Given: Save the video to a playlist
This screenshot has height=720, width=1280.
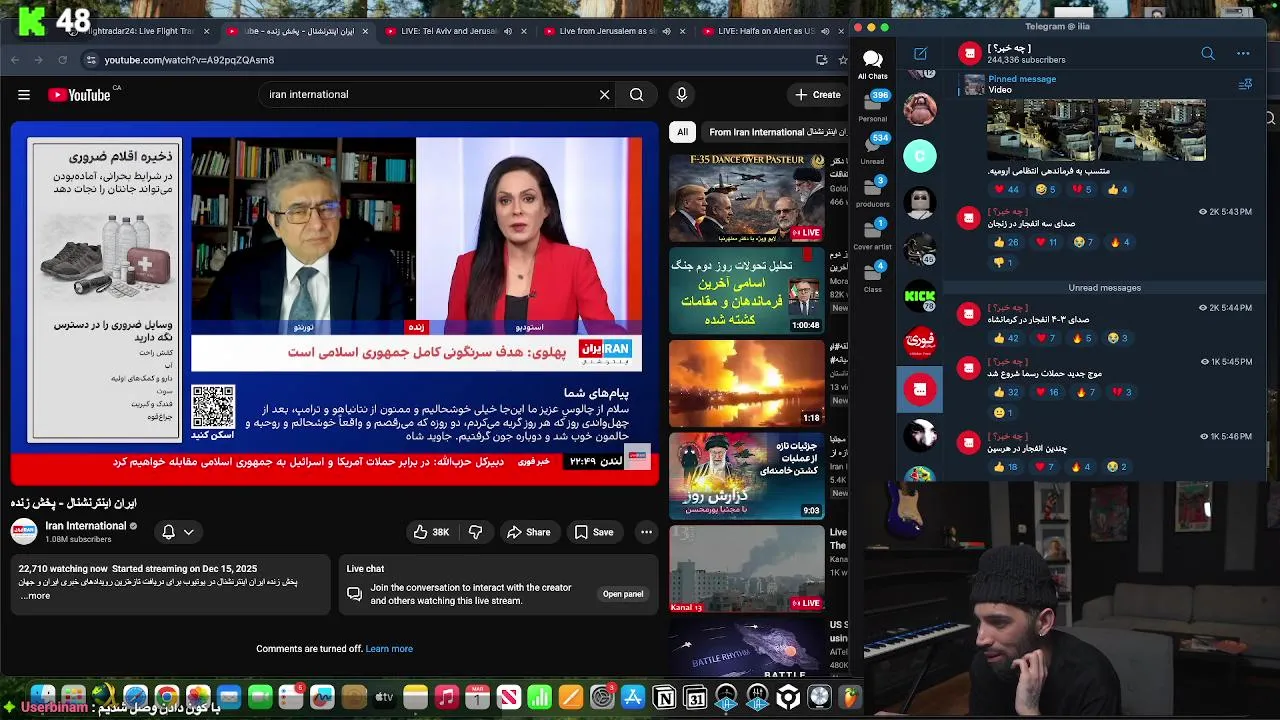Looking at the screenshot, I should [594, 532].
